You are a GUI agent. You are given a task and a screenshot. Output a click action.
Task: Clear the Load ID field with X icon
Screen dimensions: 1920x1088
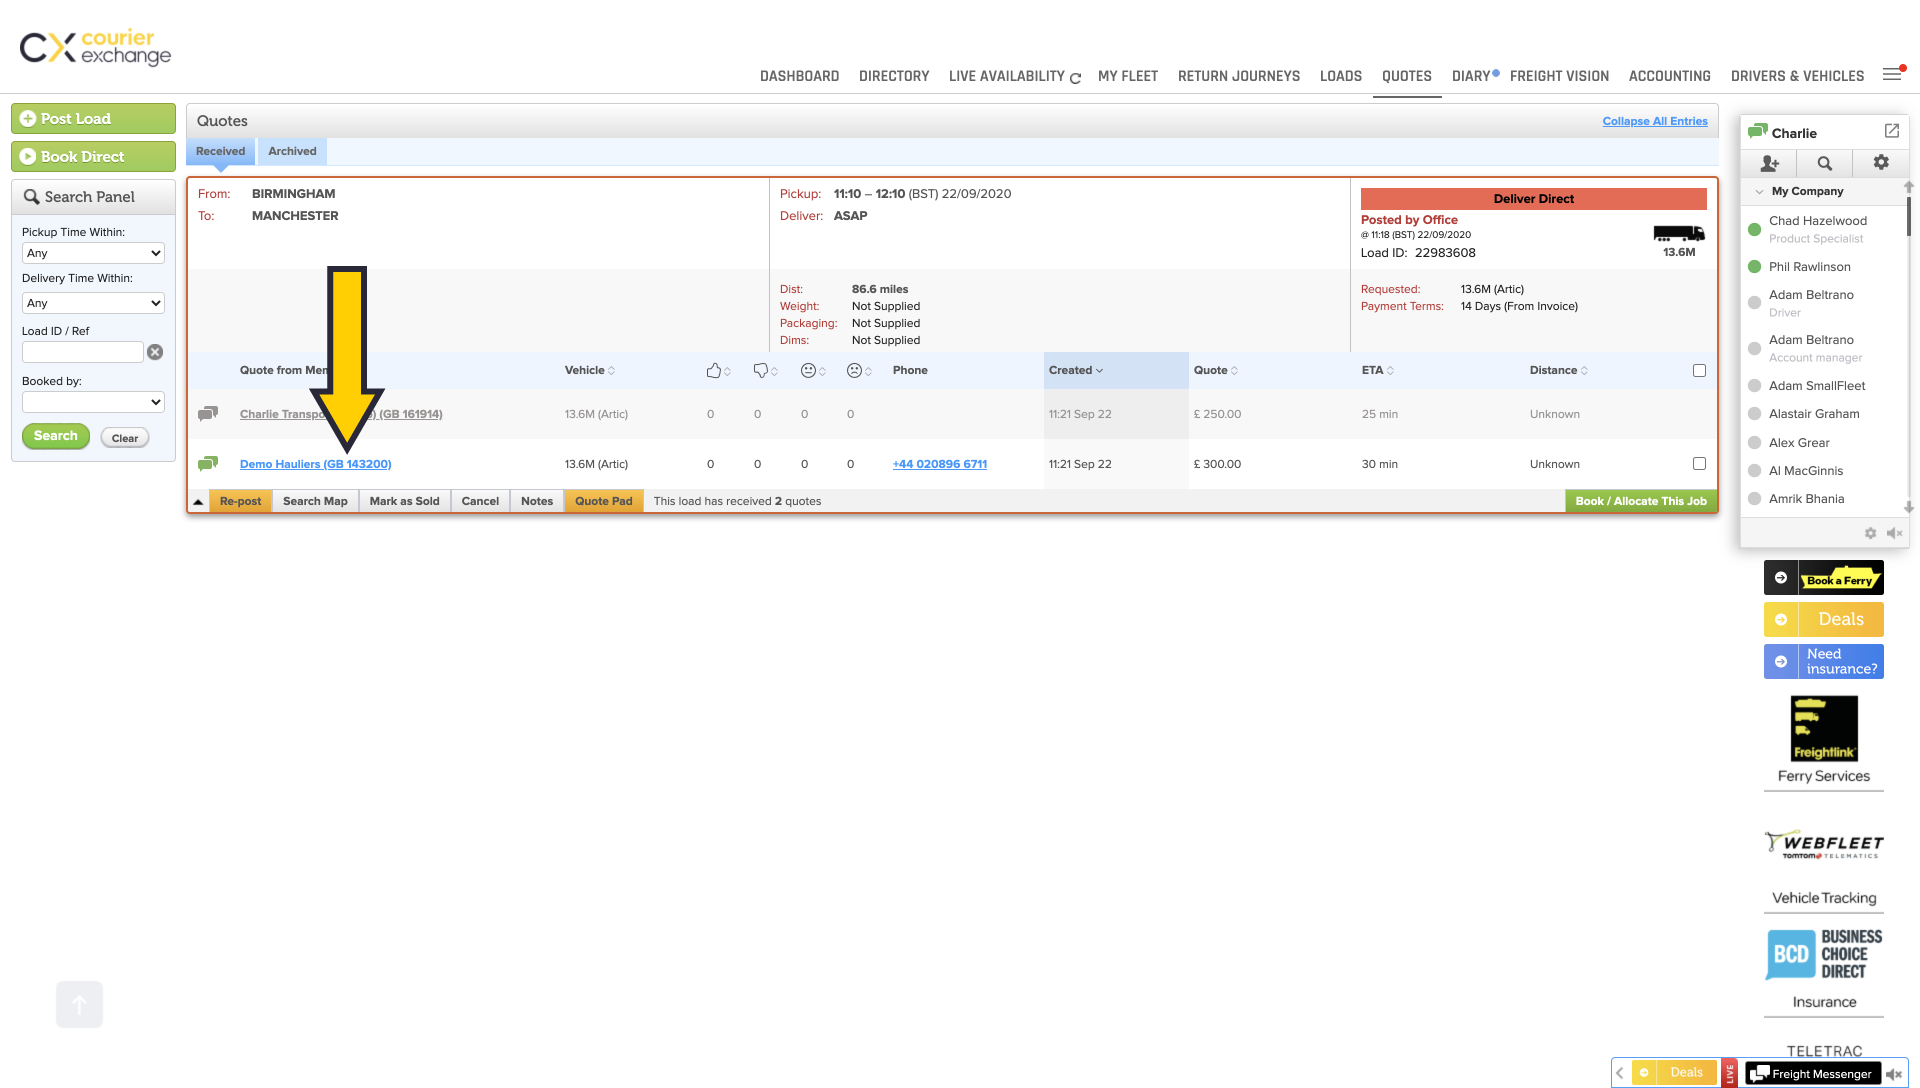click(155, 352)
